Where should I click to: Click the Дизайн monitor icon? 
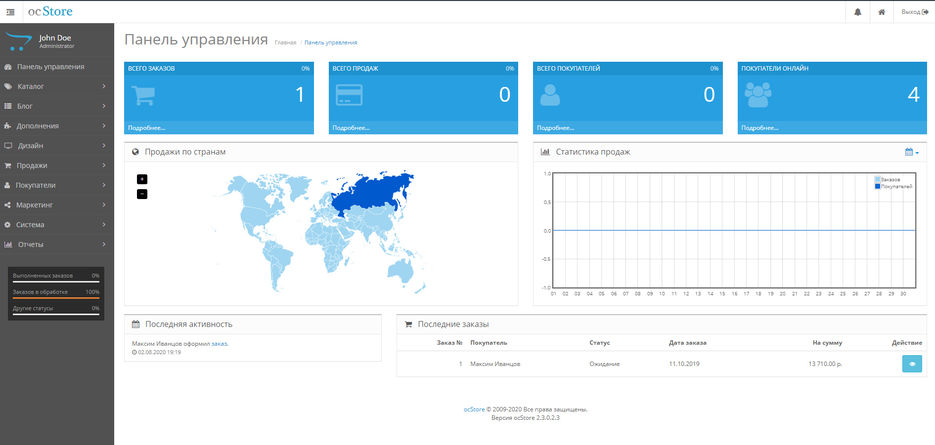click(x=8, y=146)
